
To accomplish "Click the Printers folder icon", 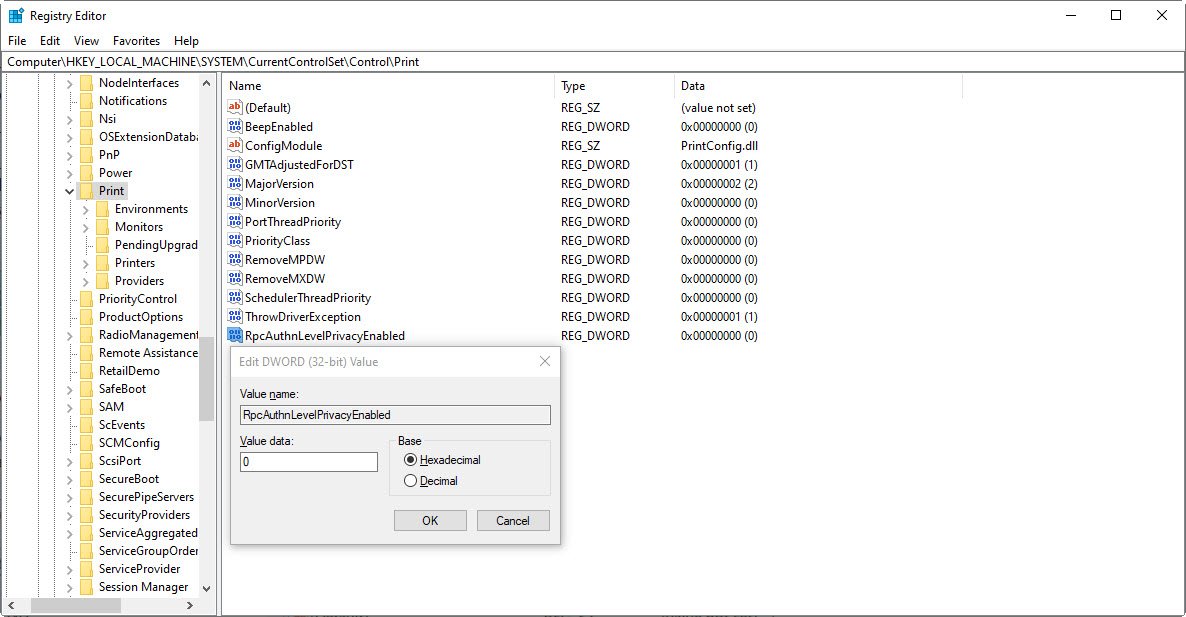I will pos(102,262).
